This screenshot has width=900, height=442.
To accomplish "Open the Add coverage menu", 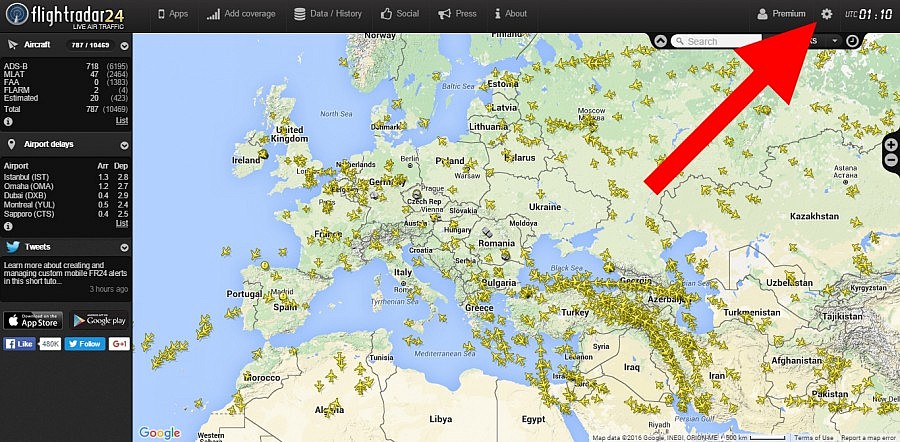I will 241,14.
